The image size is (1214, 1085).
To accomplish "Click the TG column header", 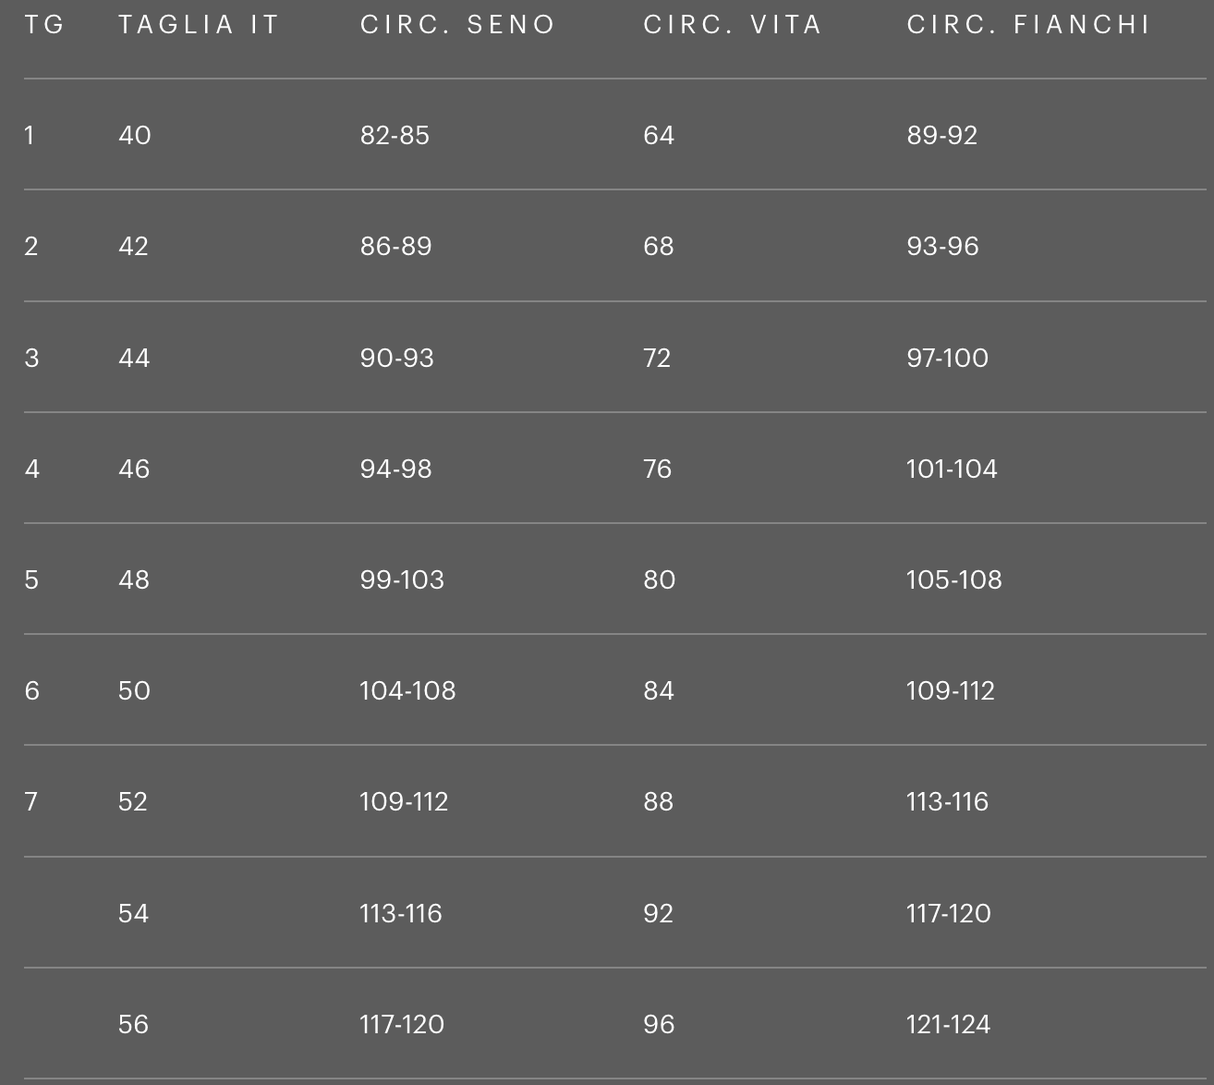I will tap(44, 25).
